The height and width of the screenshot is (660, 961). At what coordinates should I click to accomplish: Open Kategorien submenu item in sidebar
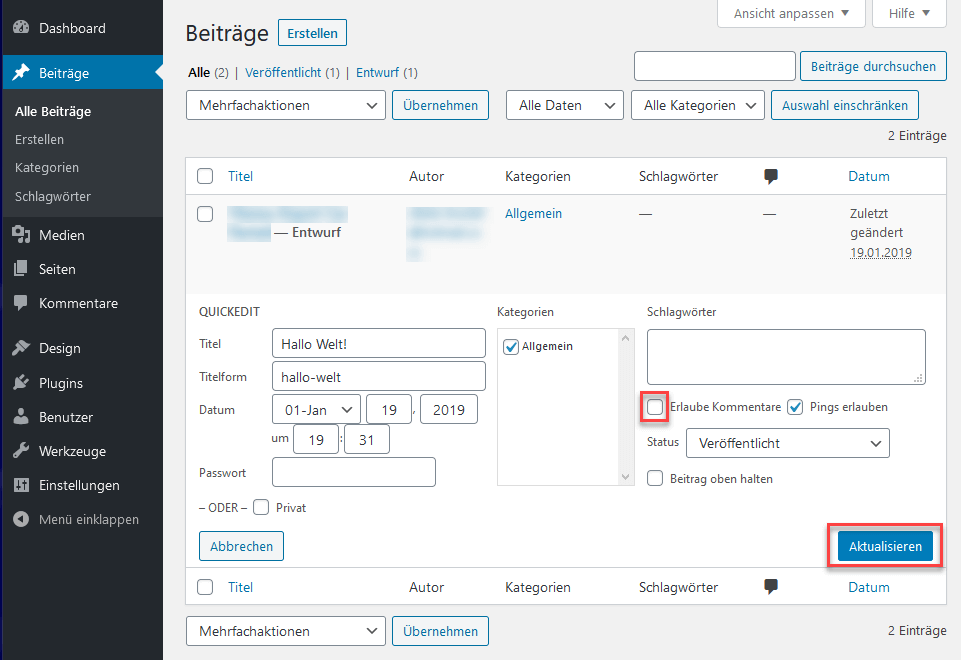47,168
